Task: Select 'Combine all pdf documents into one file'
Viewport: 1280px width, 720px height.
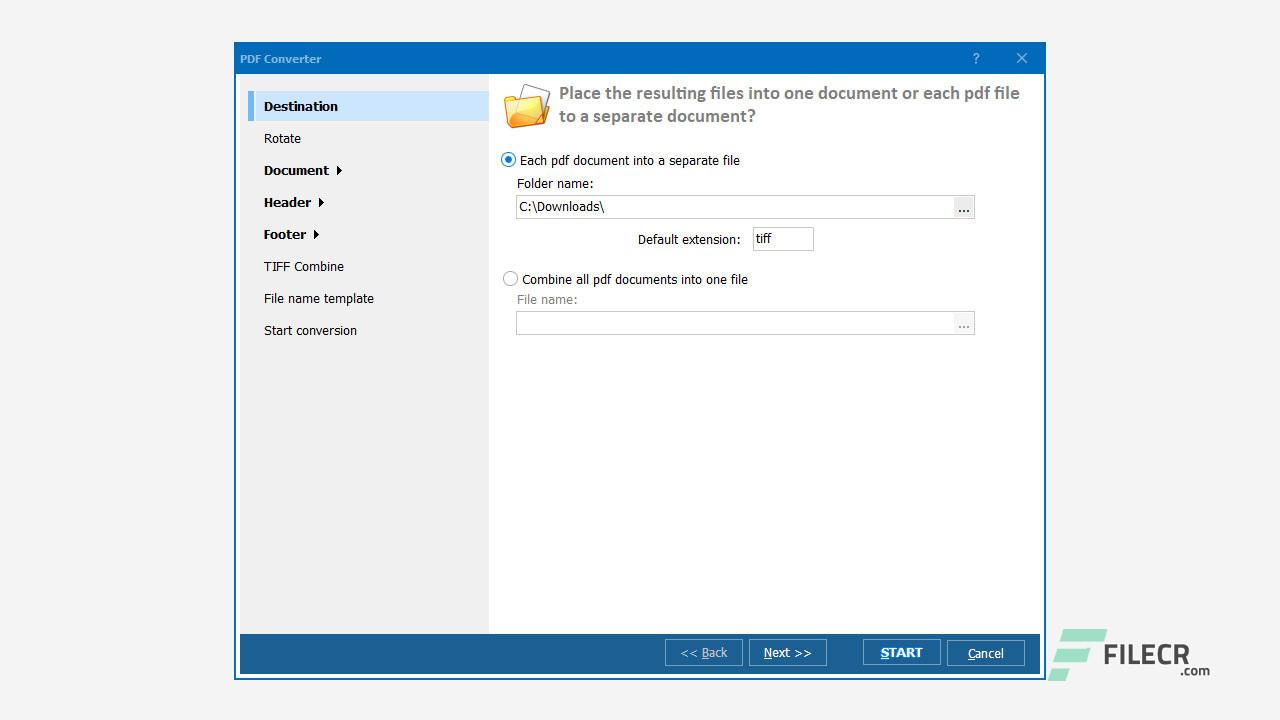Action: (510, 279)
